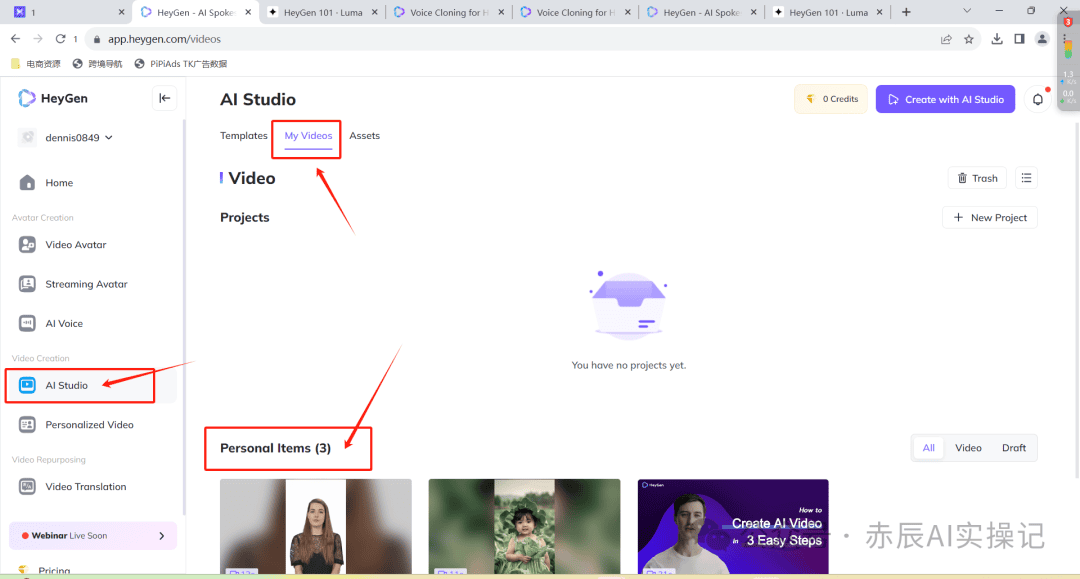Open the Trash folder
The height and width of the screenshot is (579, 1080).
click(976, 178)
